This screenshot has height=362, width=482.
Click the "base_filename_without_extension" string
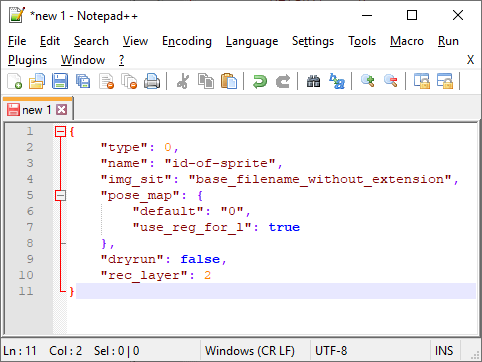click(320, 179)
